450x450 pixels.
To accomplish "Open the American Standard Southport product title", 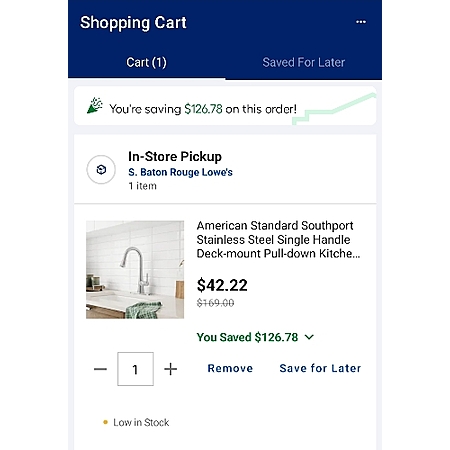I will click(278, 240).
